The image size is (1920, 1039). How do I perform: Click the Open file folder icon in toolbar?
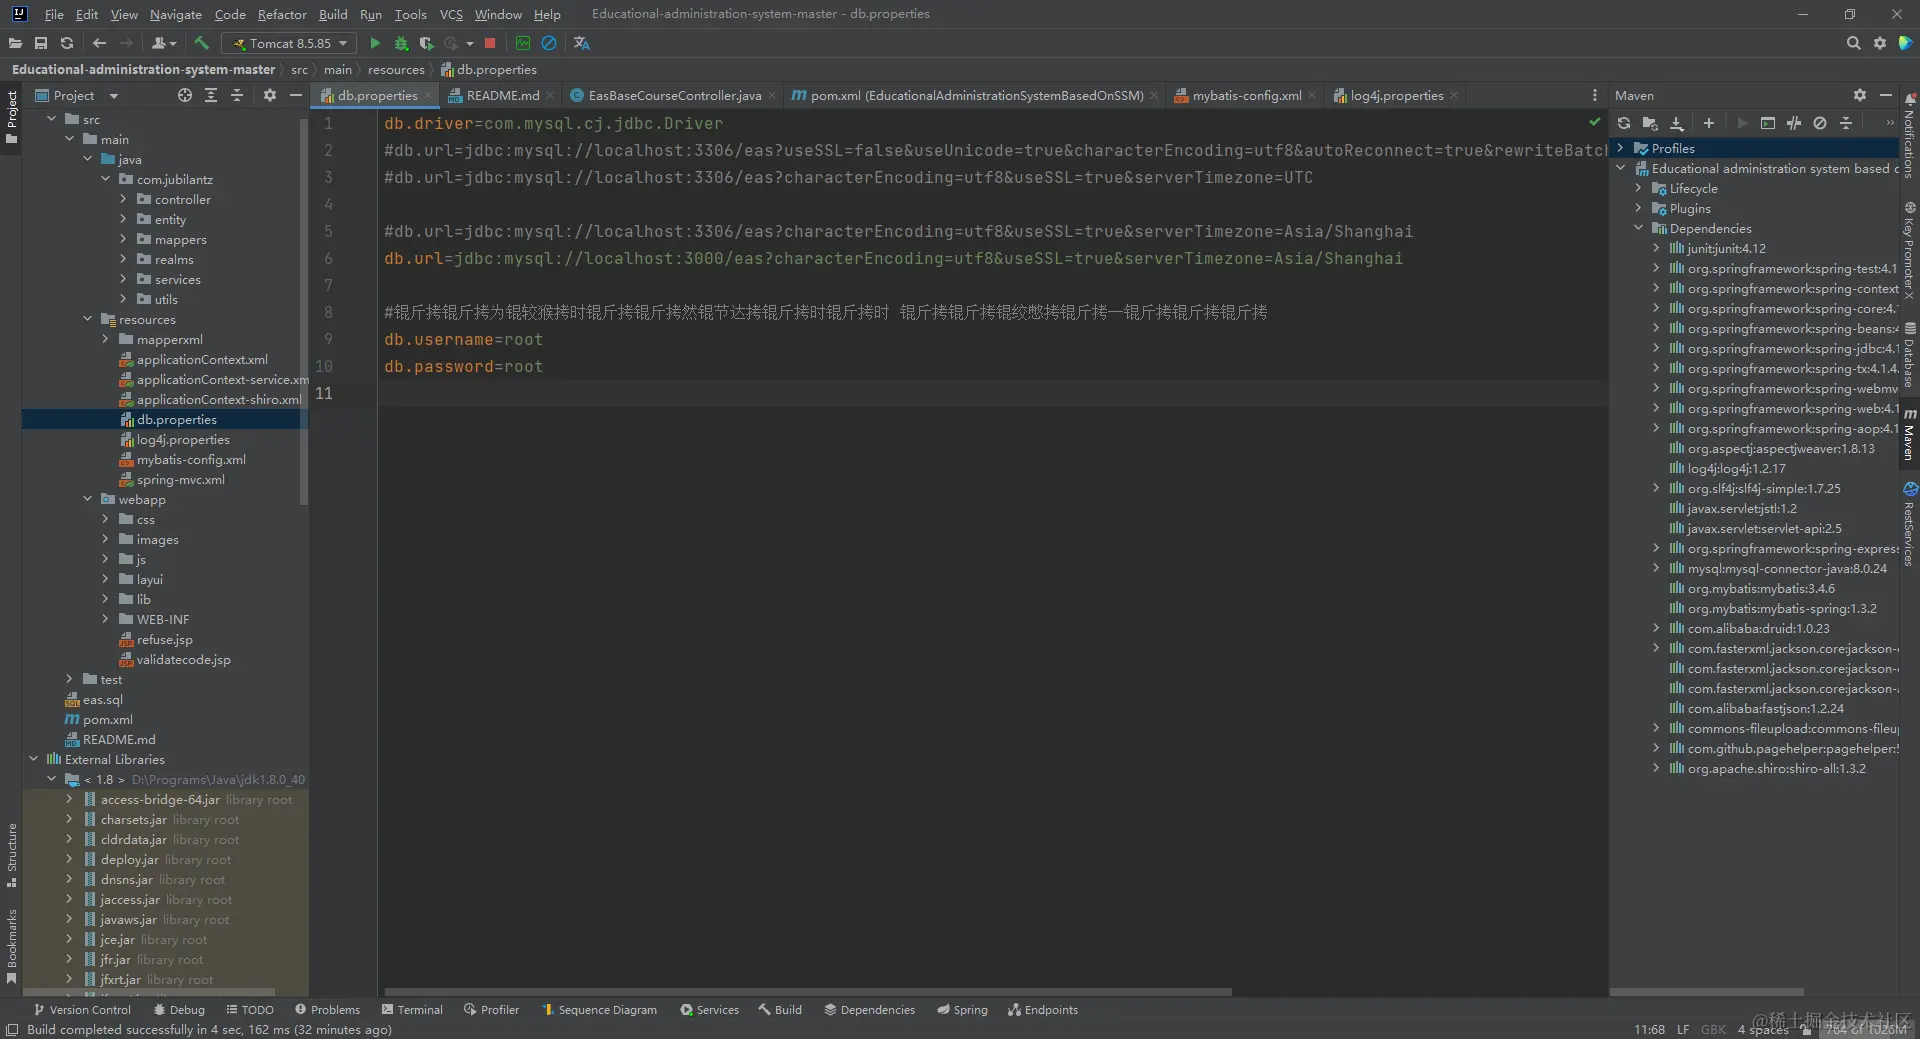15,43
